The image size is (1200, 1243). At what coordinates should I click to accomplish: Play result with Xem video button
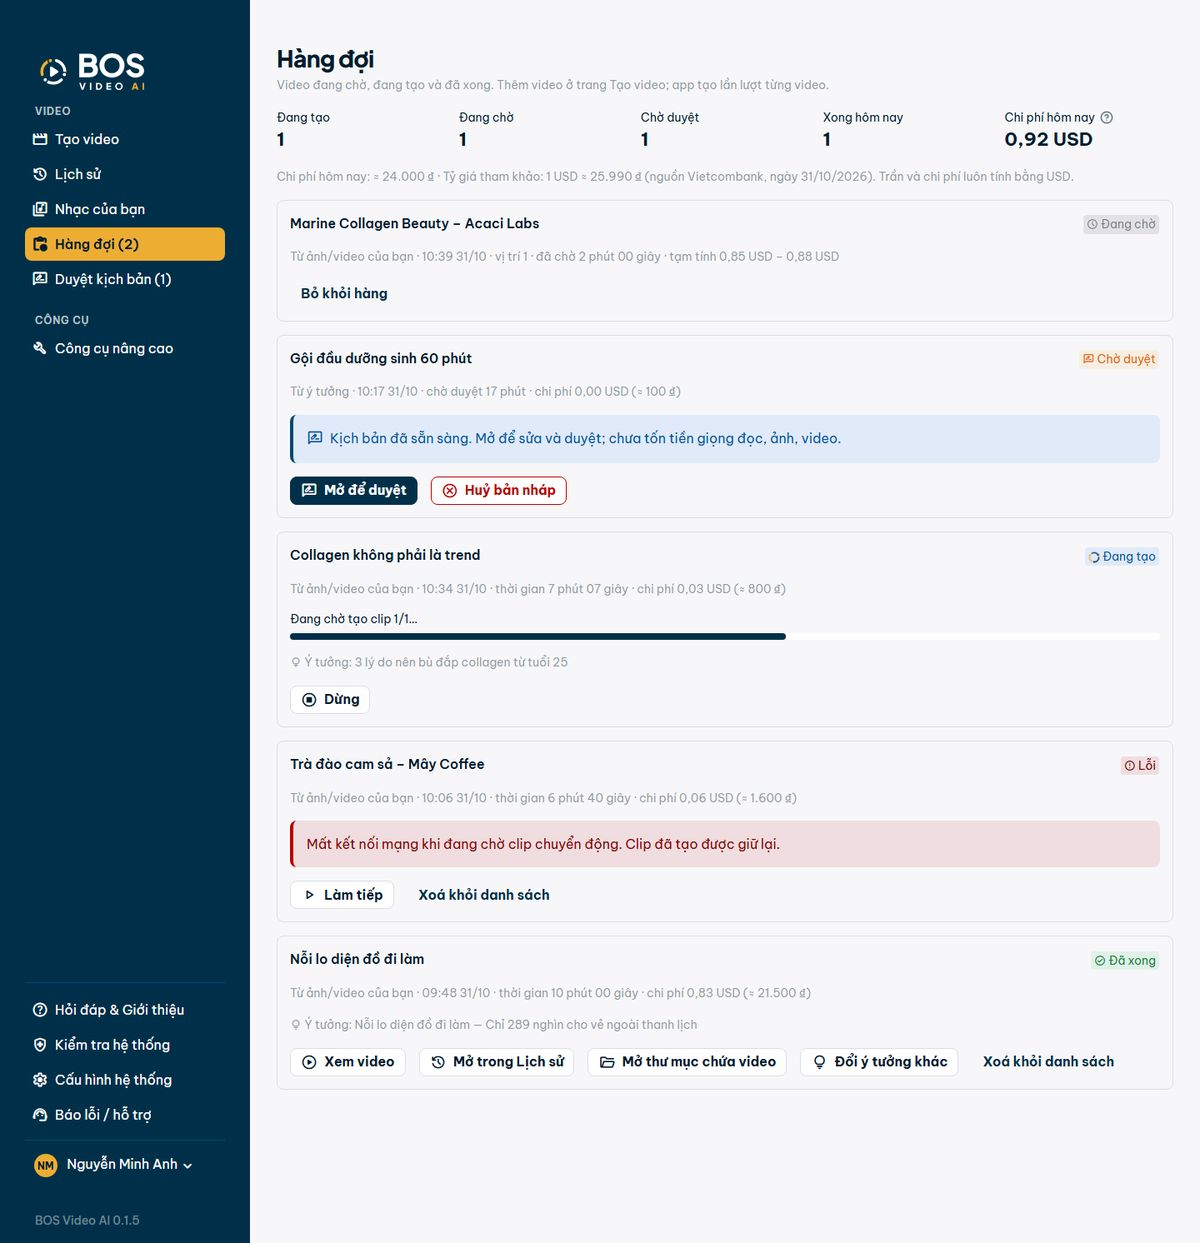tap(348, 1062)
